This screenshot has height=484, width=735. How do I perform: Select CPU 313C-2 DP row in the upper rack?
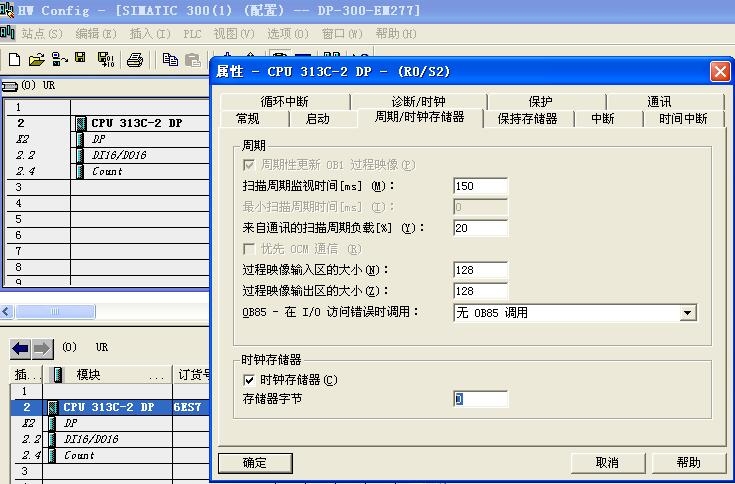108,123
